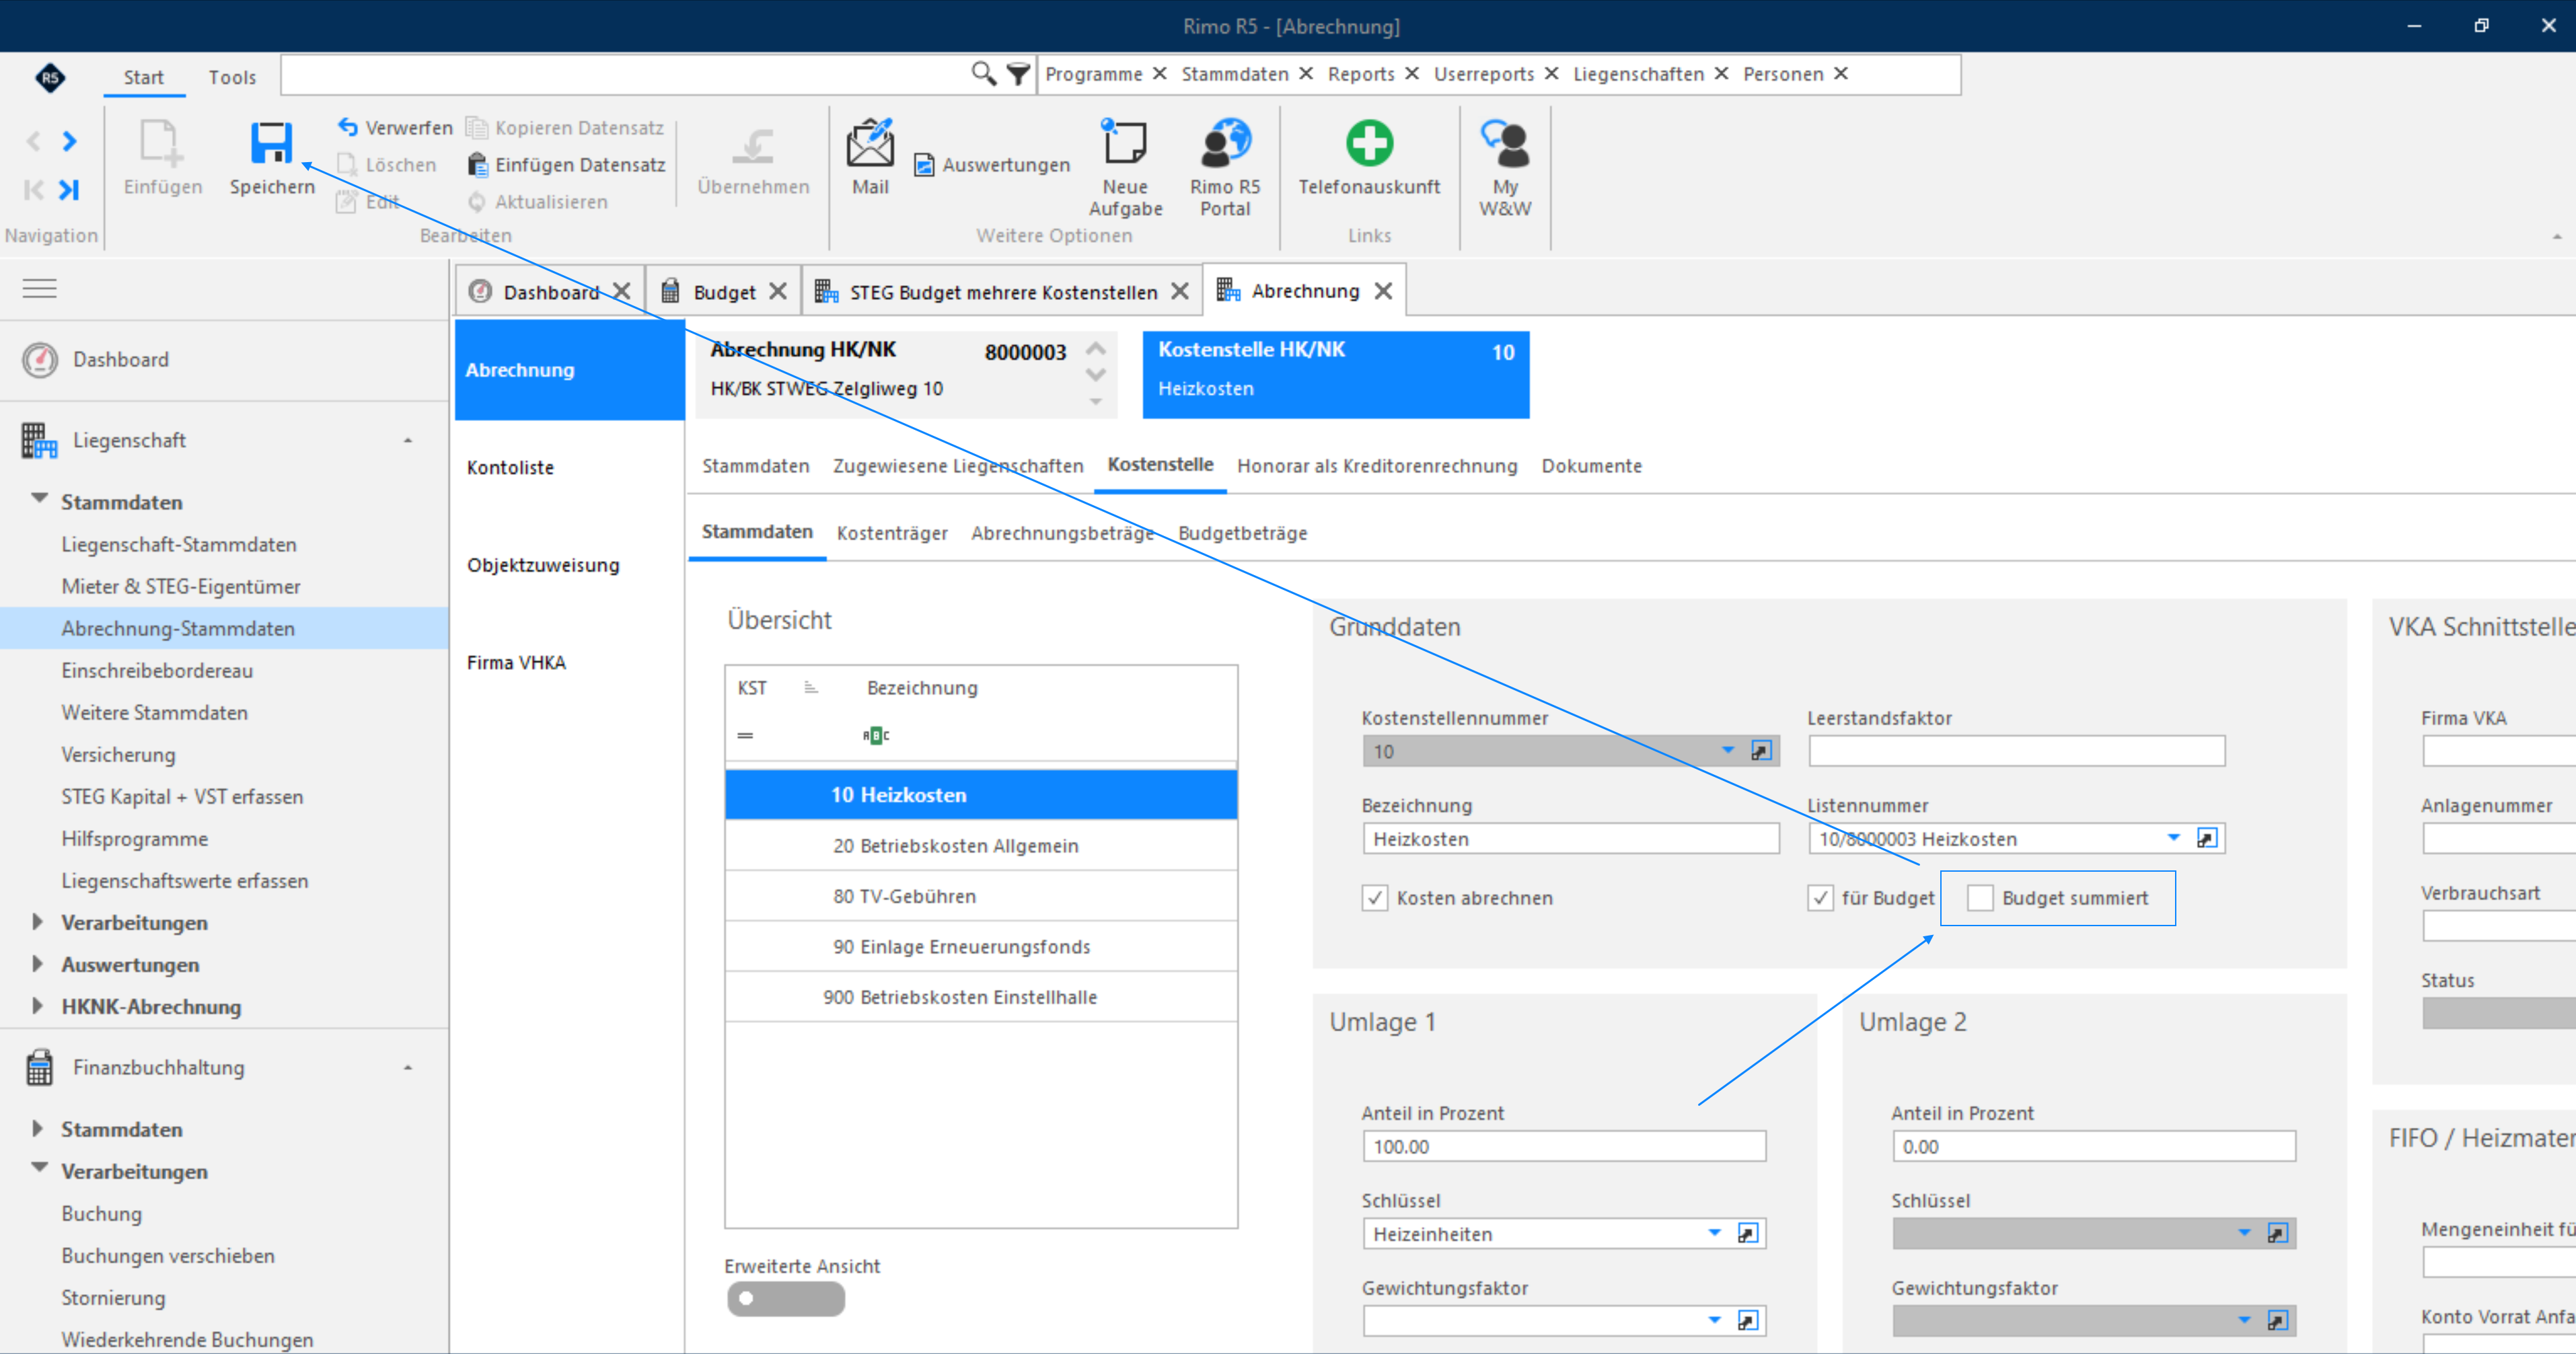Open Umlage 1 Schlüssel dropdown

pyautogui.click(x=1714, y=1233)
